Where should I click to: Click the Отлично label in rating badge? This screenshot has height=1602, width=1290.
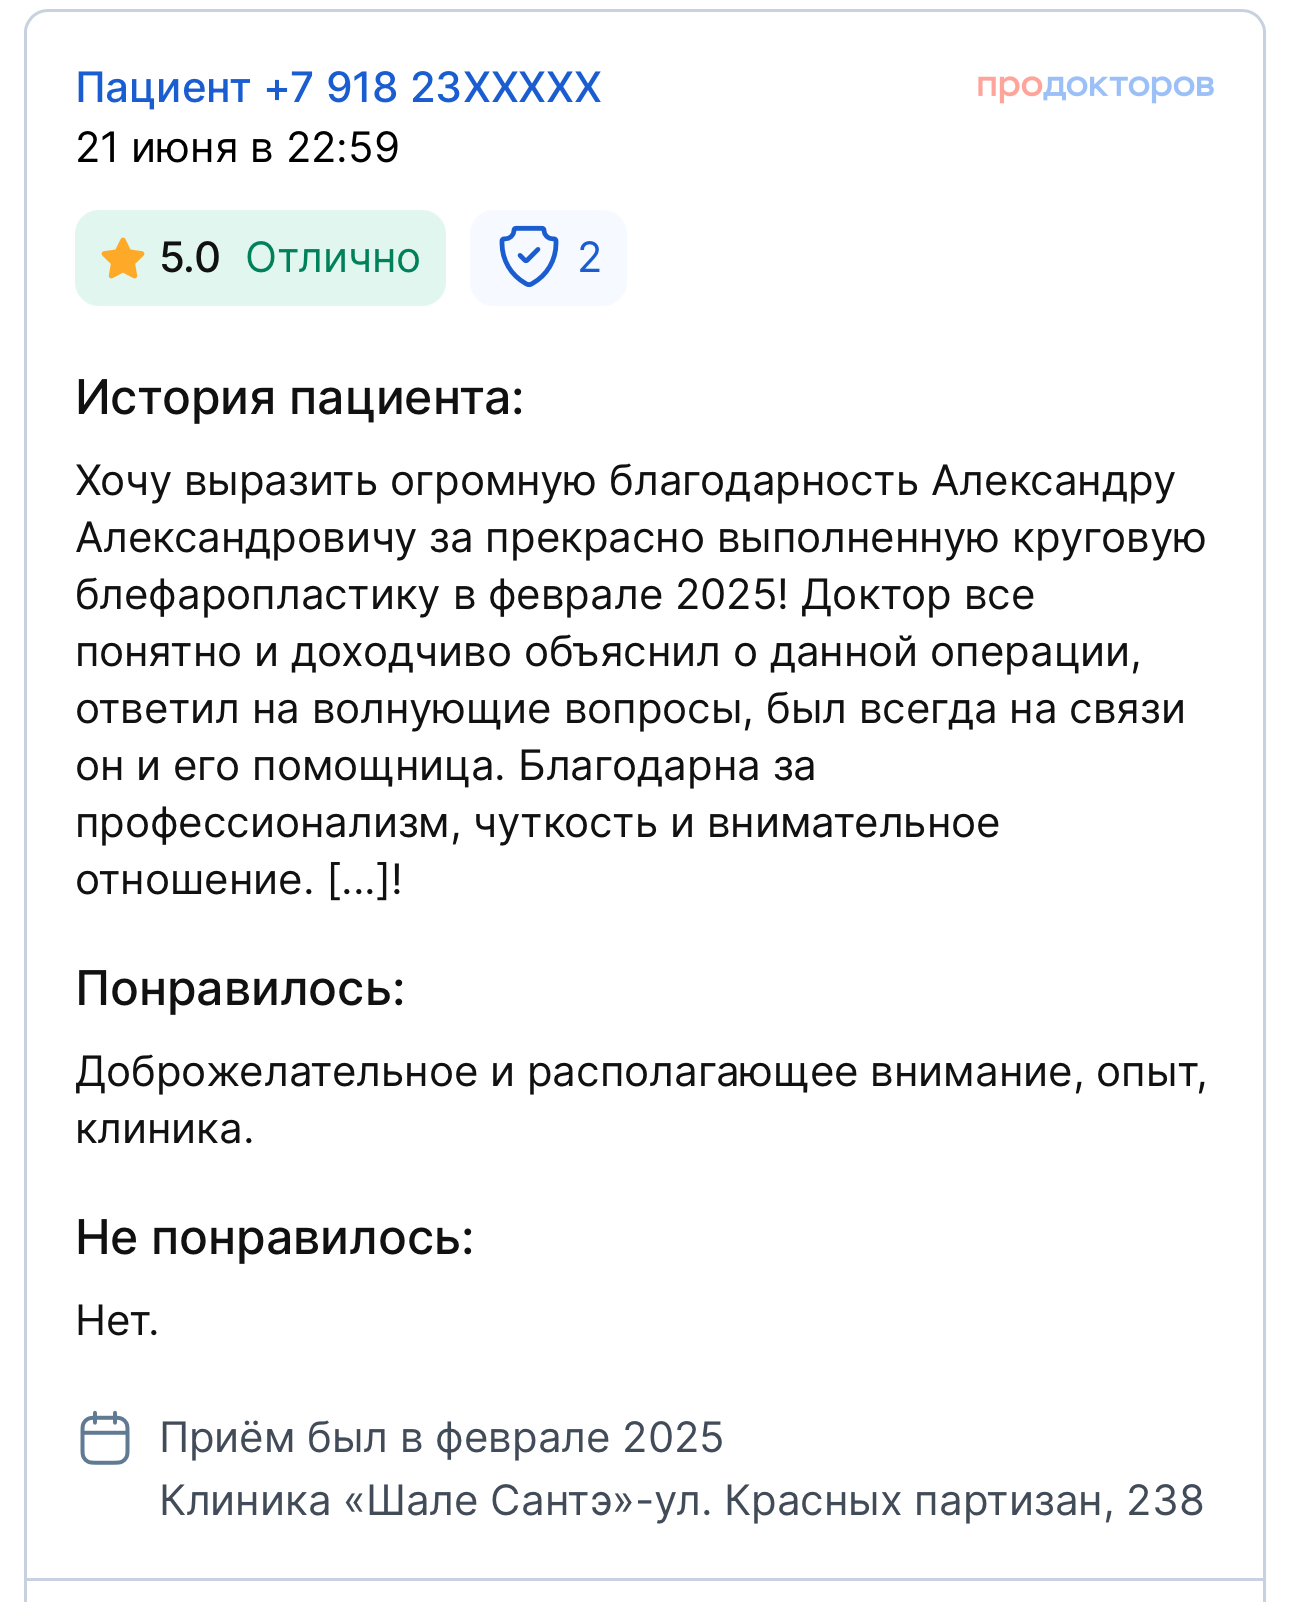coord(333,258)
